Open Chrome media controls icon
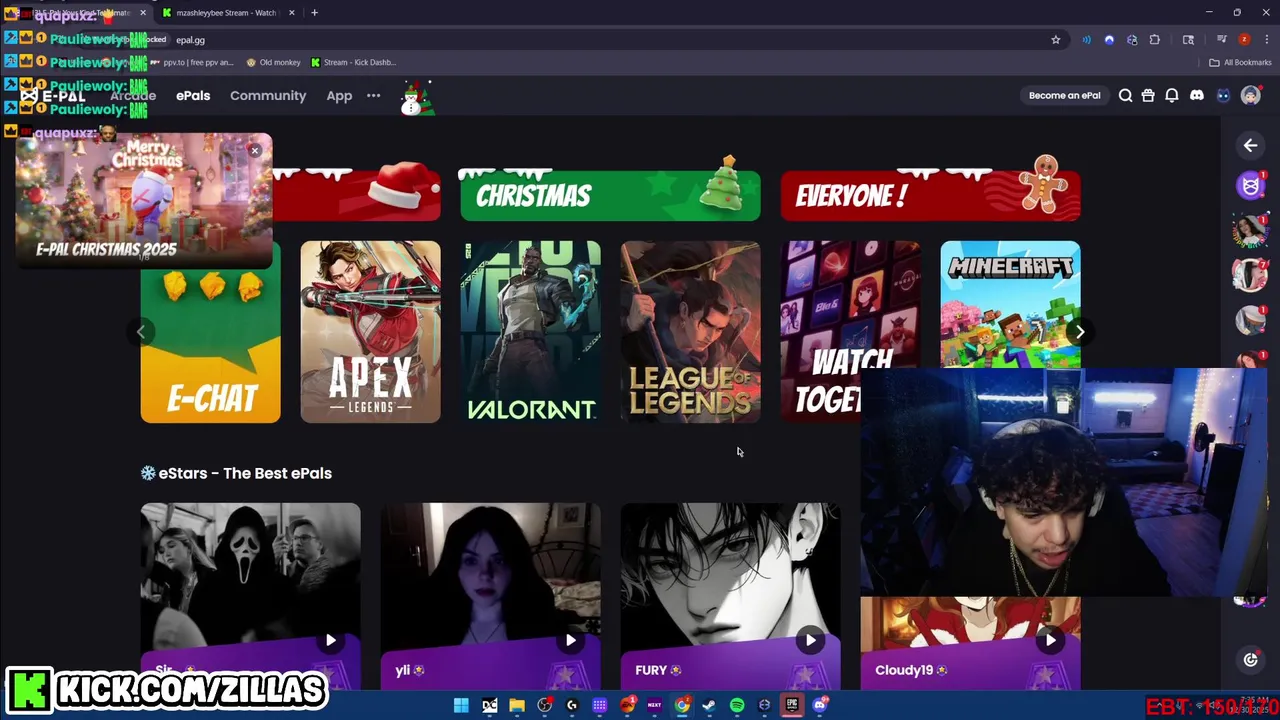The height and width of the screenshot is (720, 1280). pos(1221,40)
